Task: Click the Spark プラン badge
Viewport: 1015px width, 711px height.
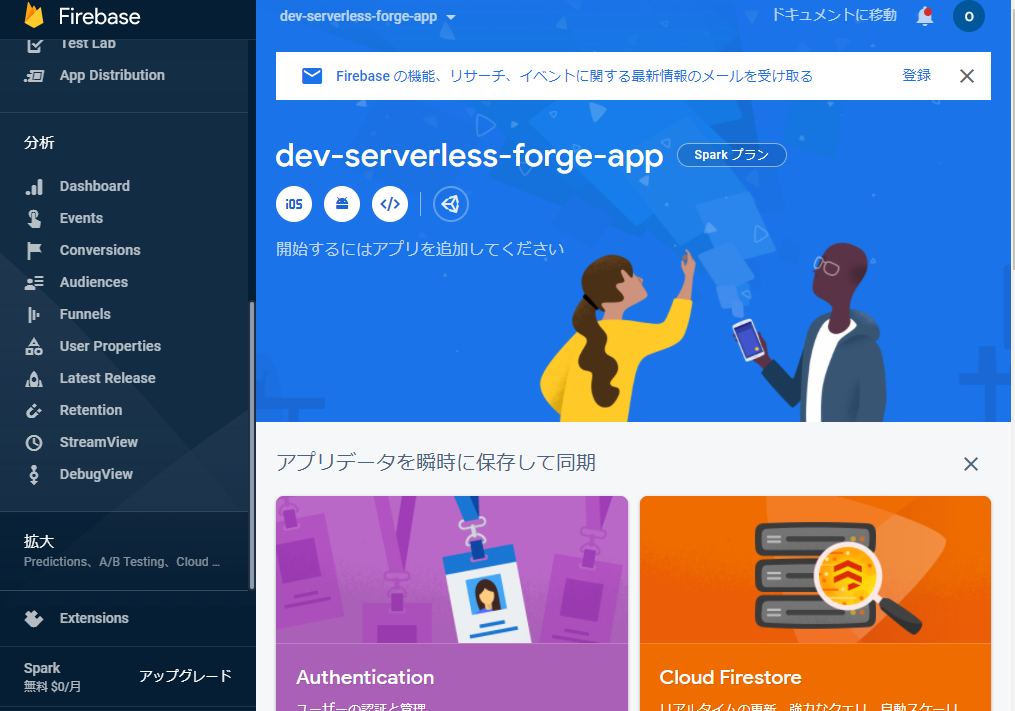Action: click(731, 155)
